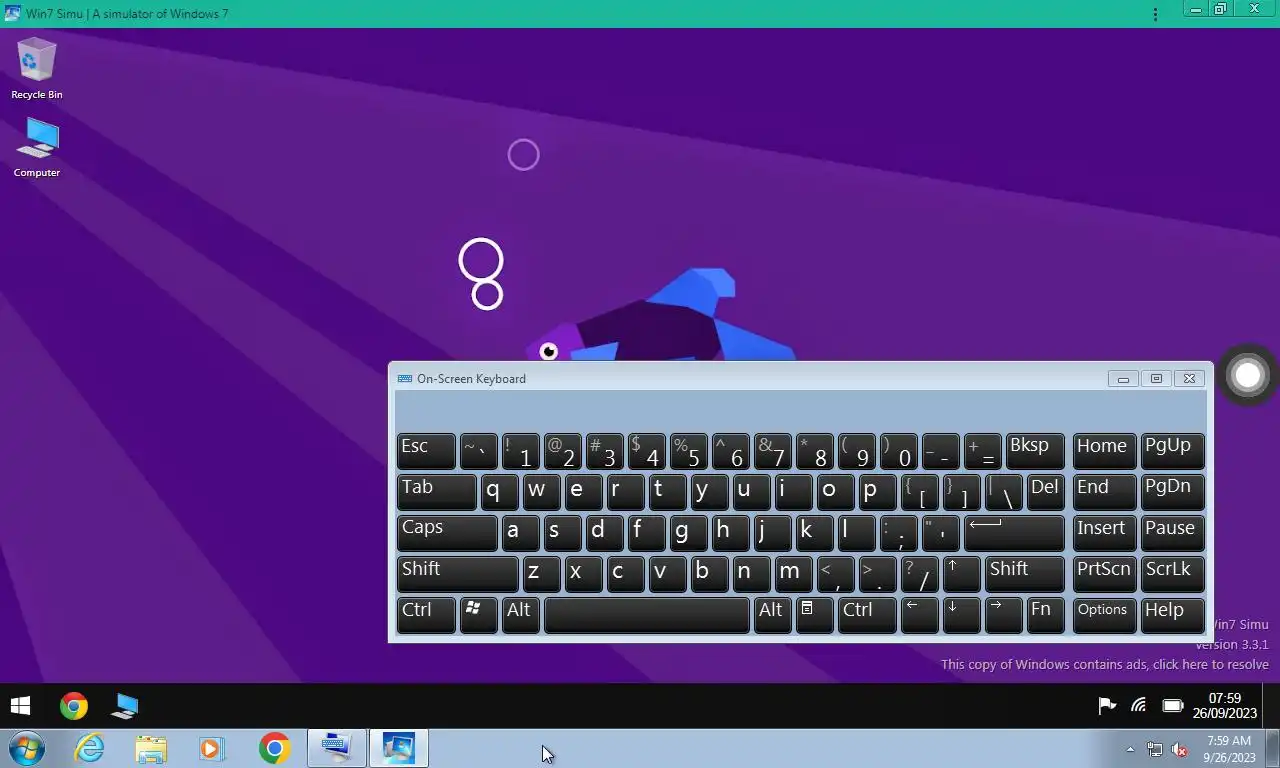Viewport: 1280px width, 768px height.
Task: Click the PrtScn key
Action: pyautogui.click(x=1104, y=574)
